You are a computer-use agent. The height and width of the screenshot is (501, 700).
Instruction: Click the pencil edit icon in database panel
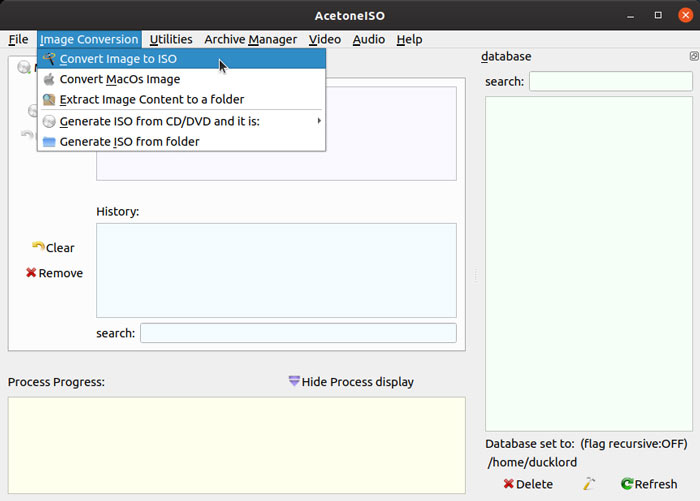[590, 484]
